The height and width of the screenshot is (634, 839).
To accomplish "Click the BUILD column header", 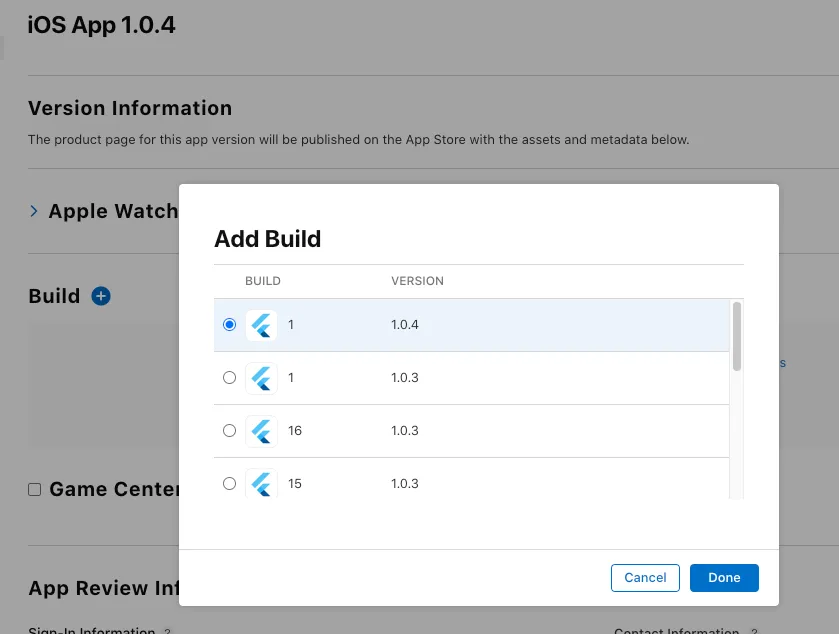I will pos(262,281).
